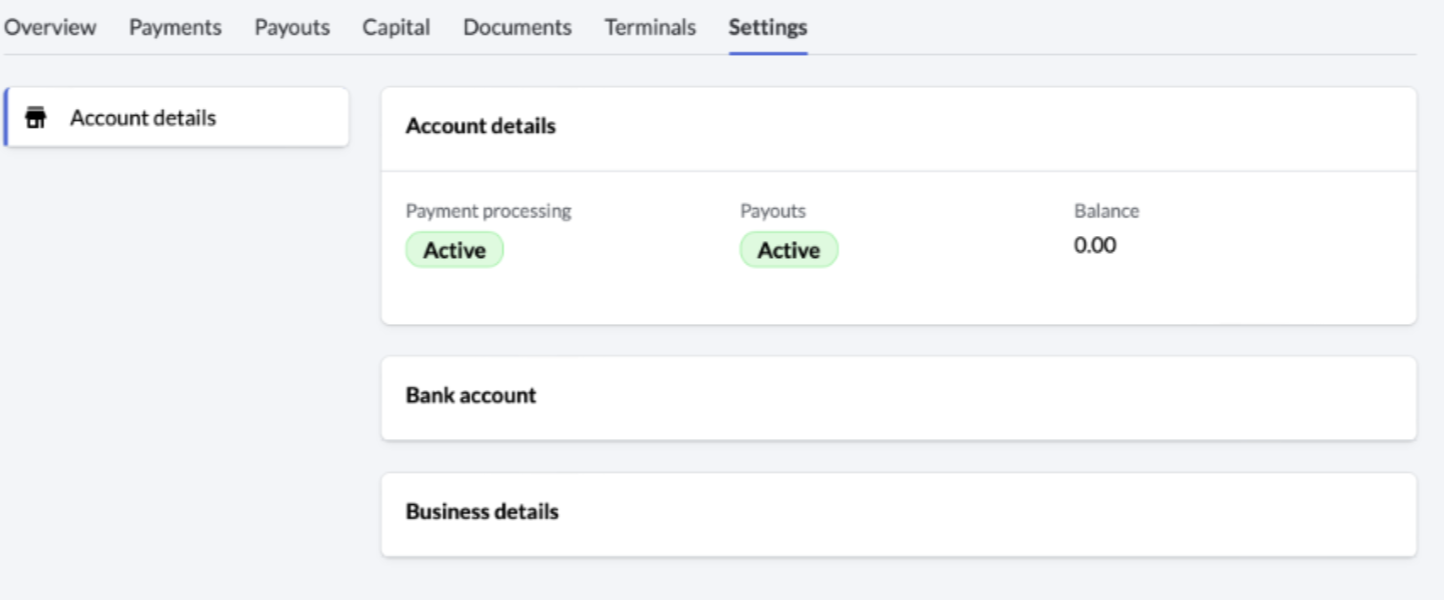Collapse the Account details card header
1444x600 pixels.
pos(898,128)
